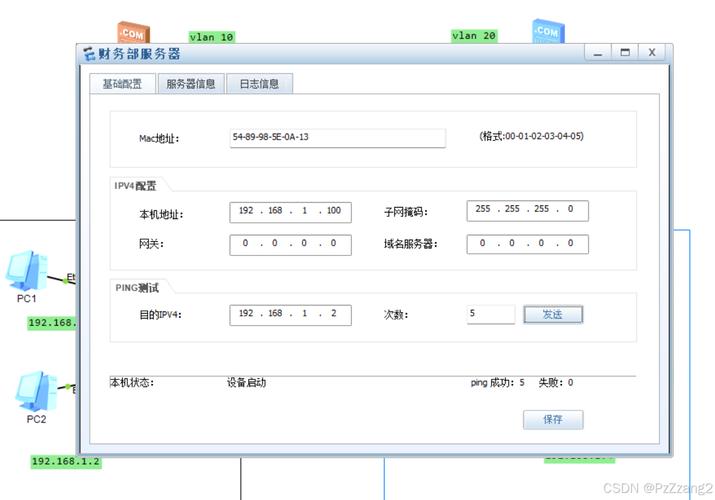Click the PC2 computer icon
The image size is (715, 500).
point(35,390)
